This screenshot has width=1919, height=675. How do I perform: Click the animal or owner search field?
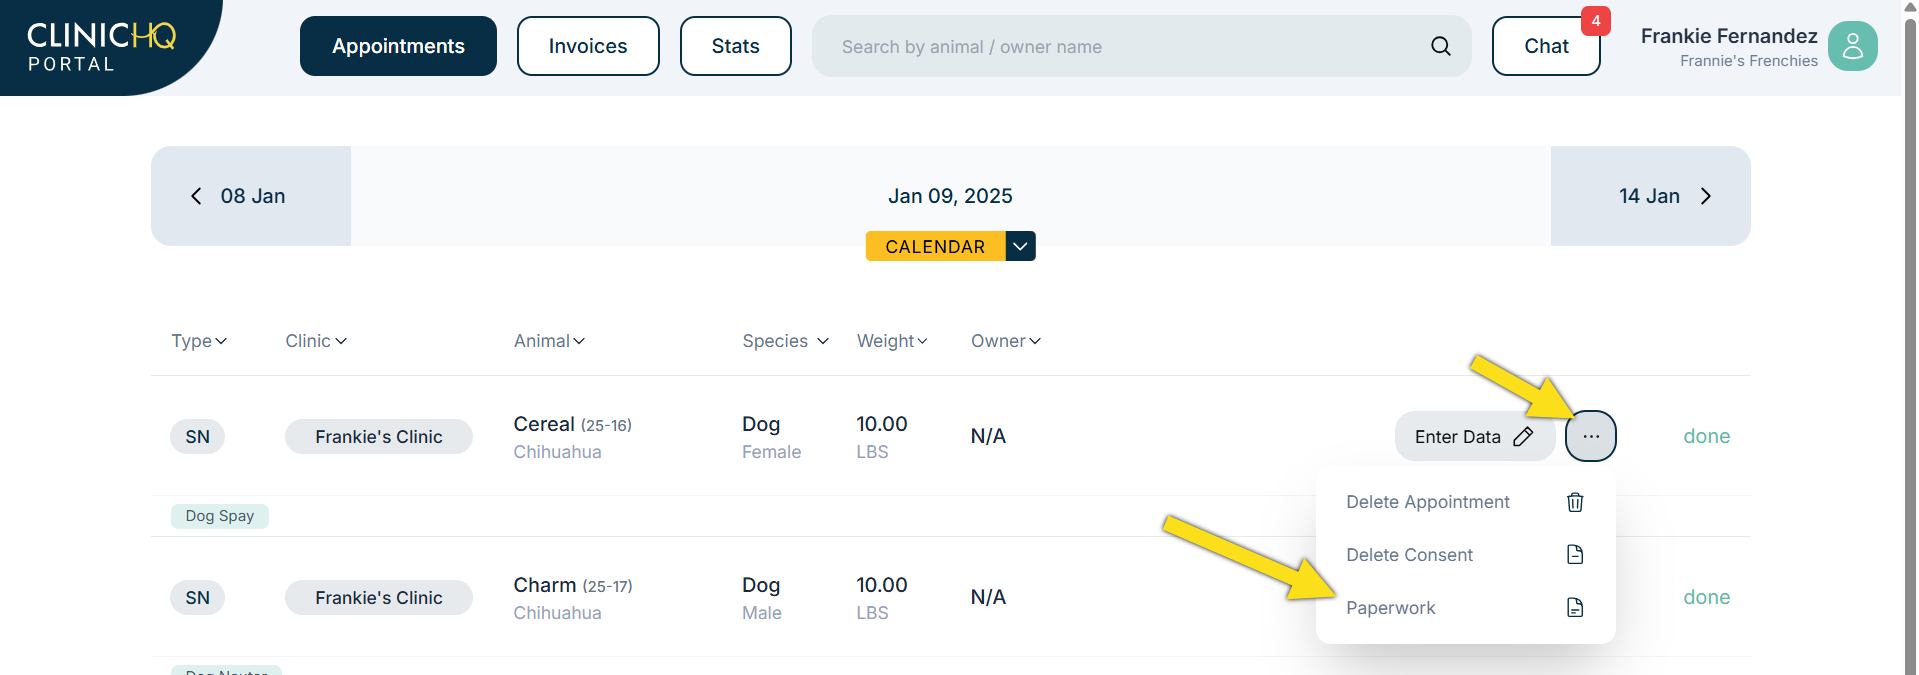point(1120,47)
